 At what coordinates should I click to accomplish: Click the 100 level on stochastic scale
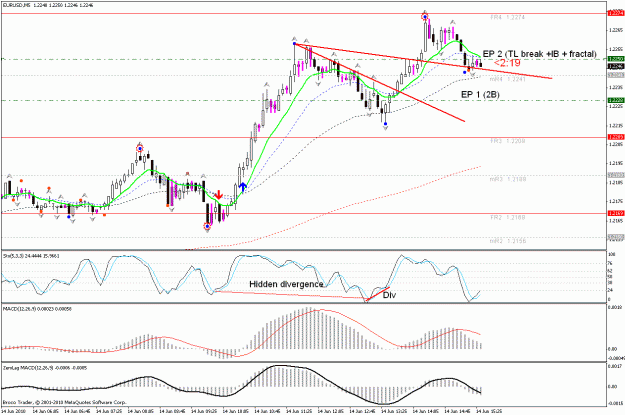point(612,254)
